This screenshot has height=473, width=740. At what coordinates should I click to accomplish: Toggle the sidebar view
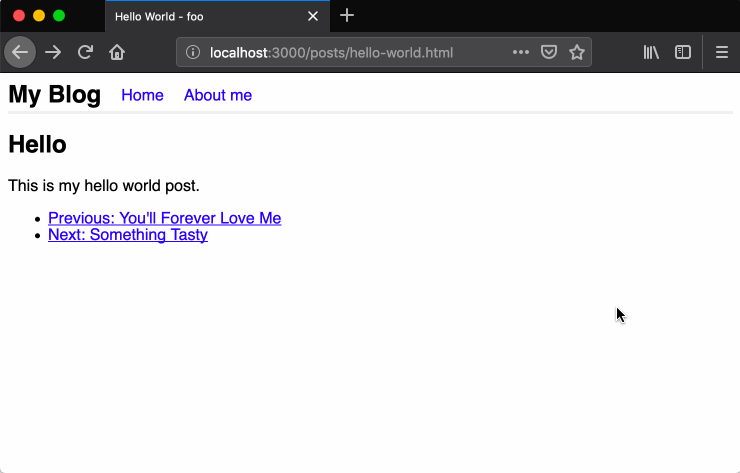683,52
